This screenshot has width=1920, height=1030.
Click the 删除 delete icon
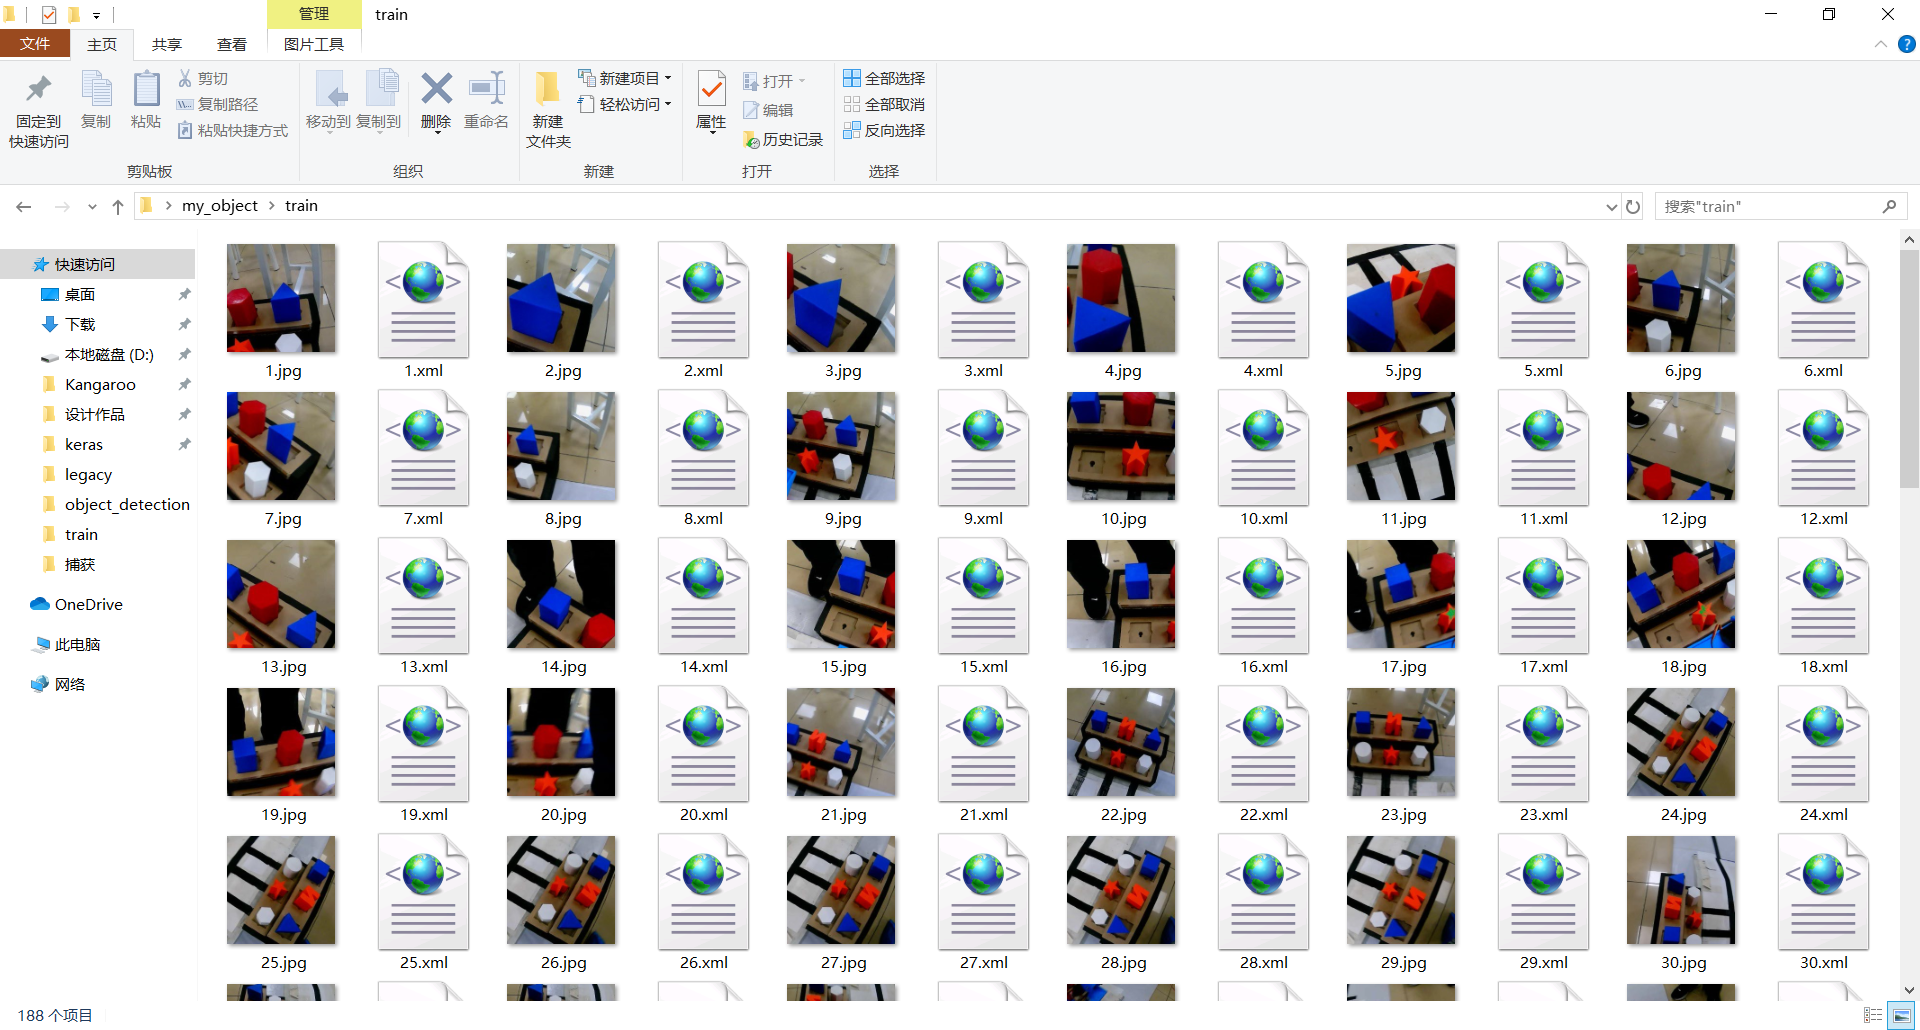[x=436, y=100]
